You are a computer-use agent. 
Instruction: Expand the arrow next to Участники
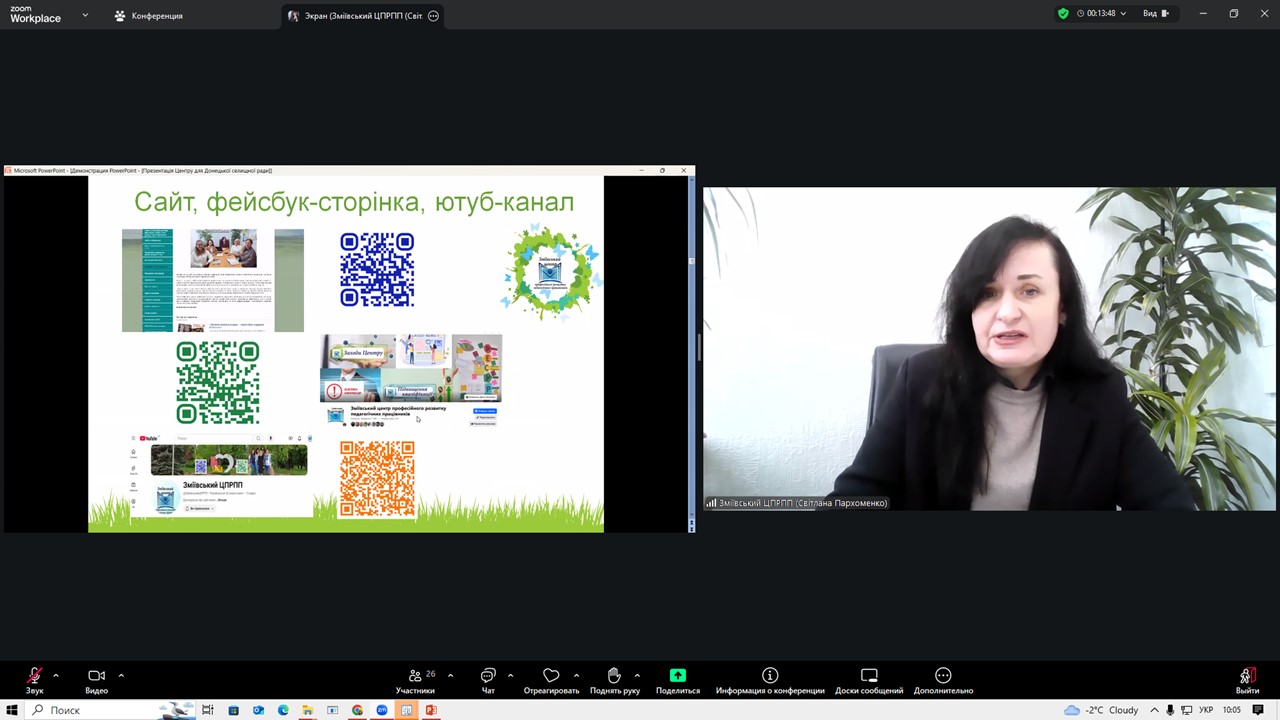(x=450, y=675)
